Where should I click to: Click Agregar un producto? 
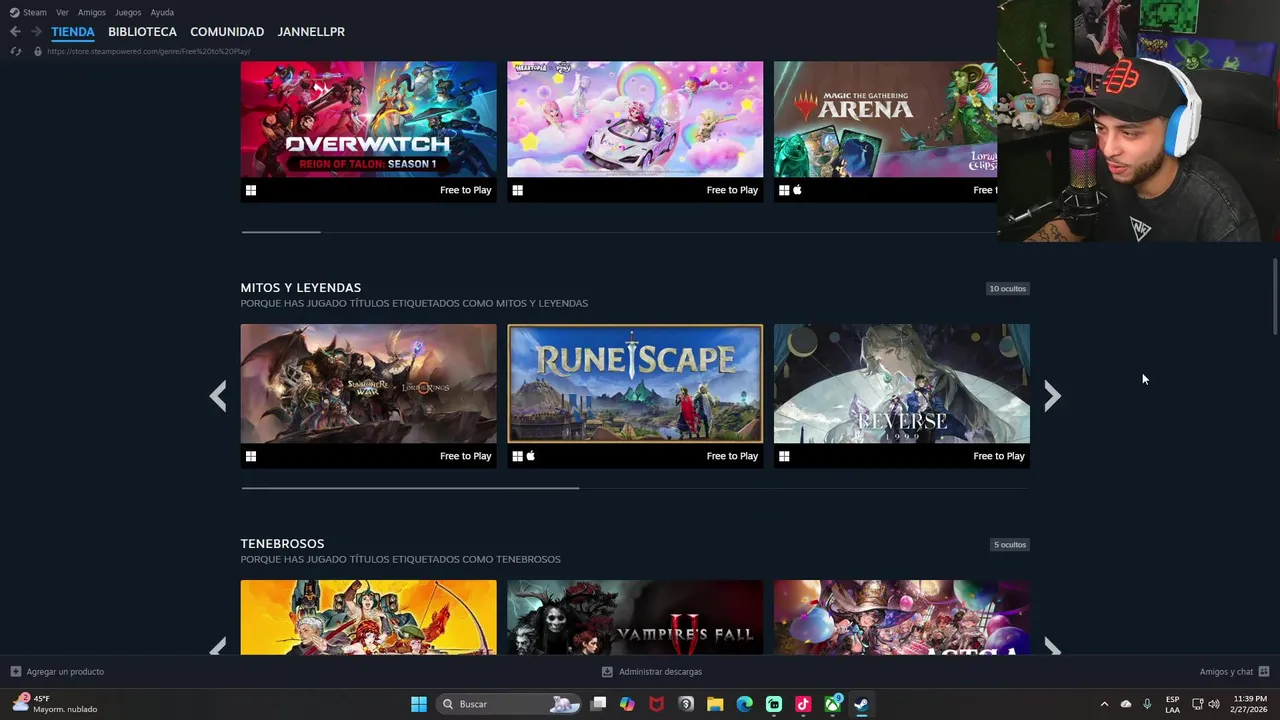(57, 672)
